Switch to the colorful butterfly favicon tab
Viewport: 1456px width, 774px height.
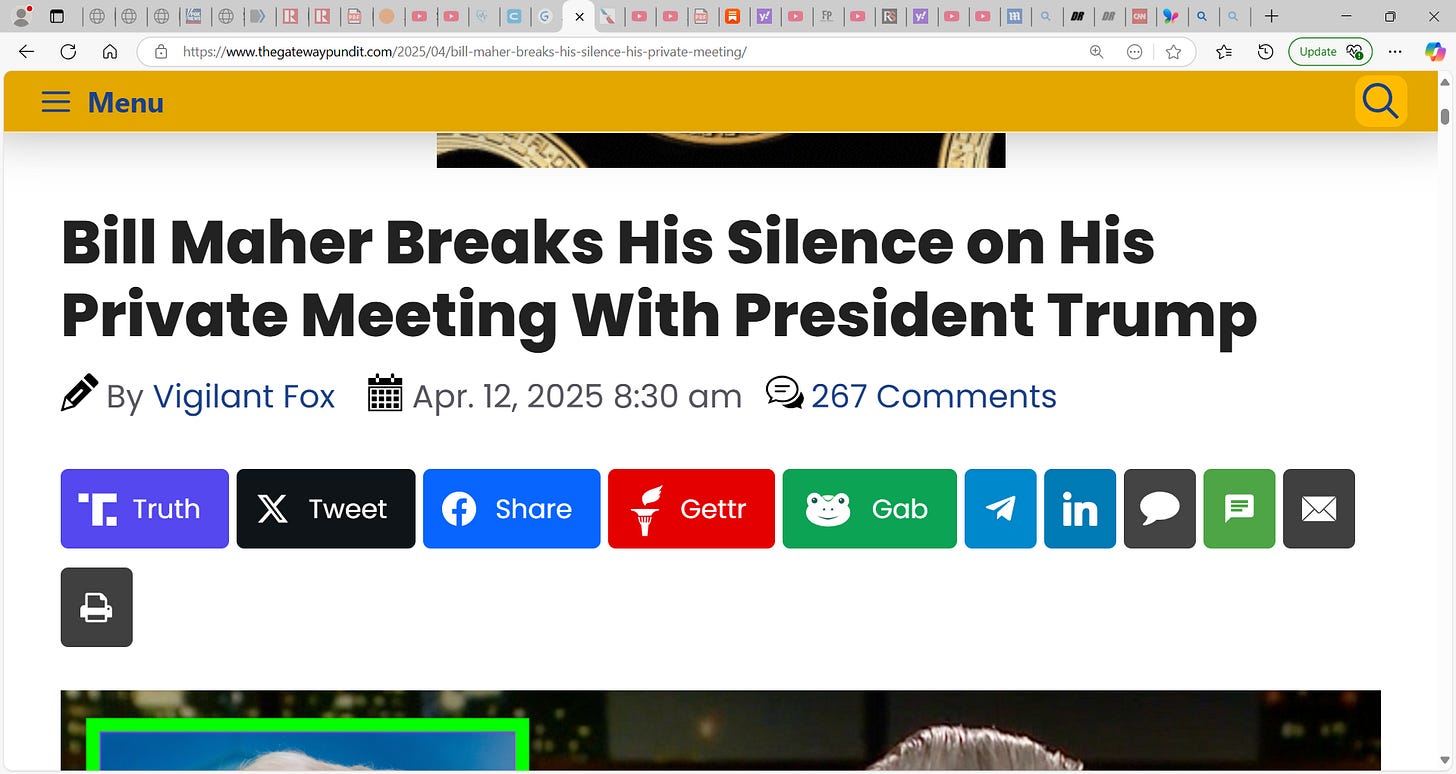tap(1170, 16)
